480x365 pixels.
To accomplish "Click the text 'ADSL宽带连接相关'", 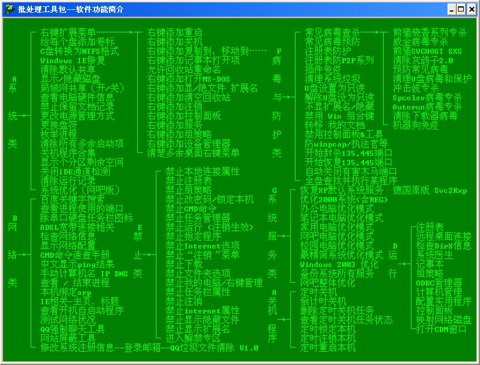I will click(x=77, y=228).
